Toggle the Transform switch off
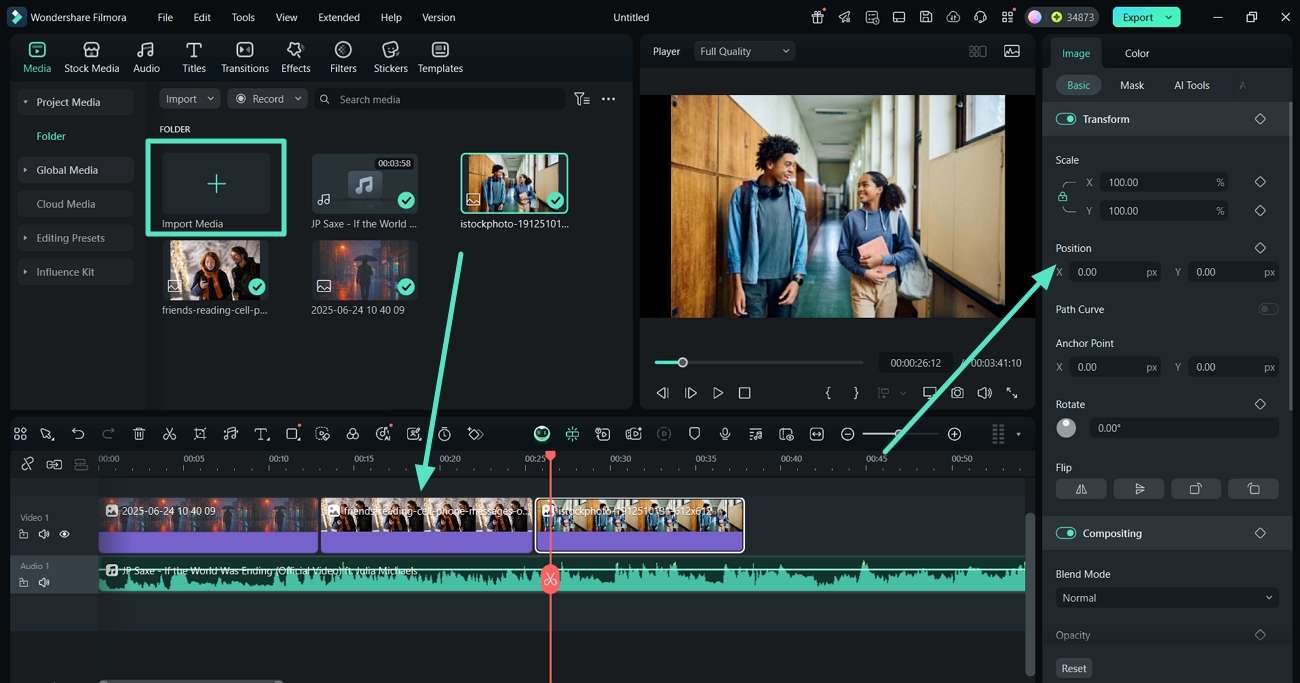 (1065, 119)
